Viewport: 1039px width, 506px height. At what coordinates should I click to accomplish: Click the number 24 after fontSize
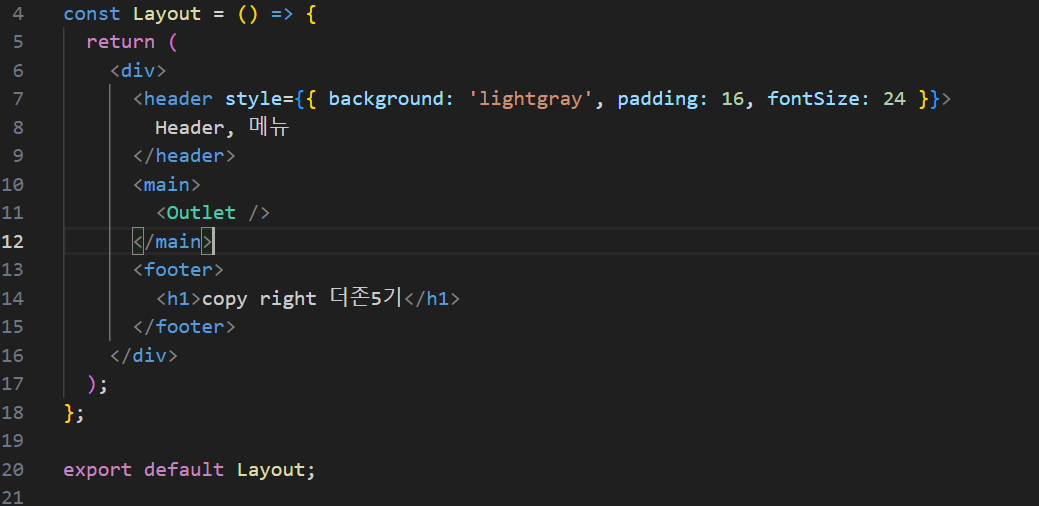(x=894, y=99)
